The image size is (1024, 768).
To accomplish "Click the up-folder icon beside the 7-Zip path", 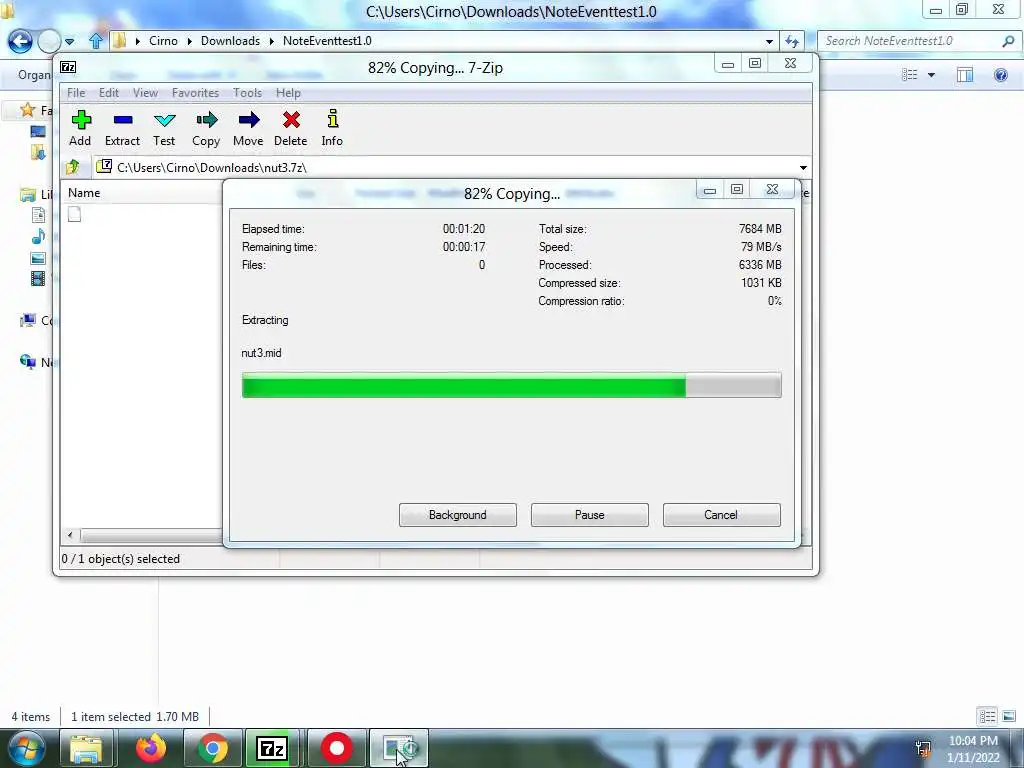I will 72,167.
